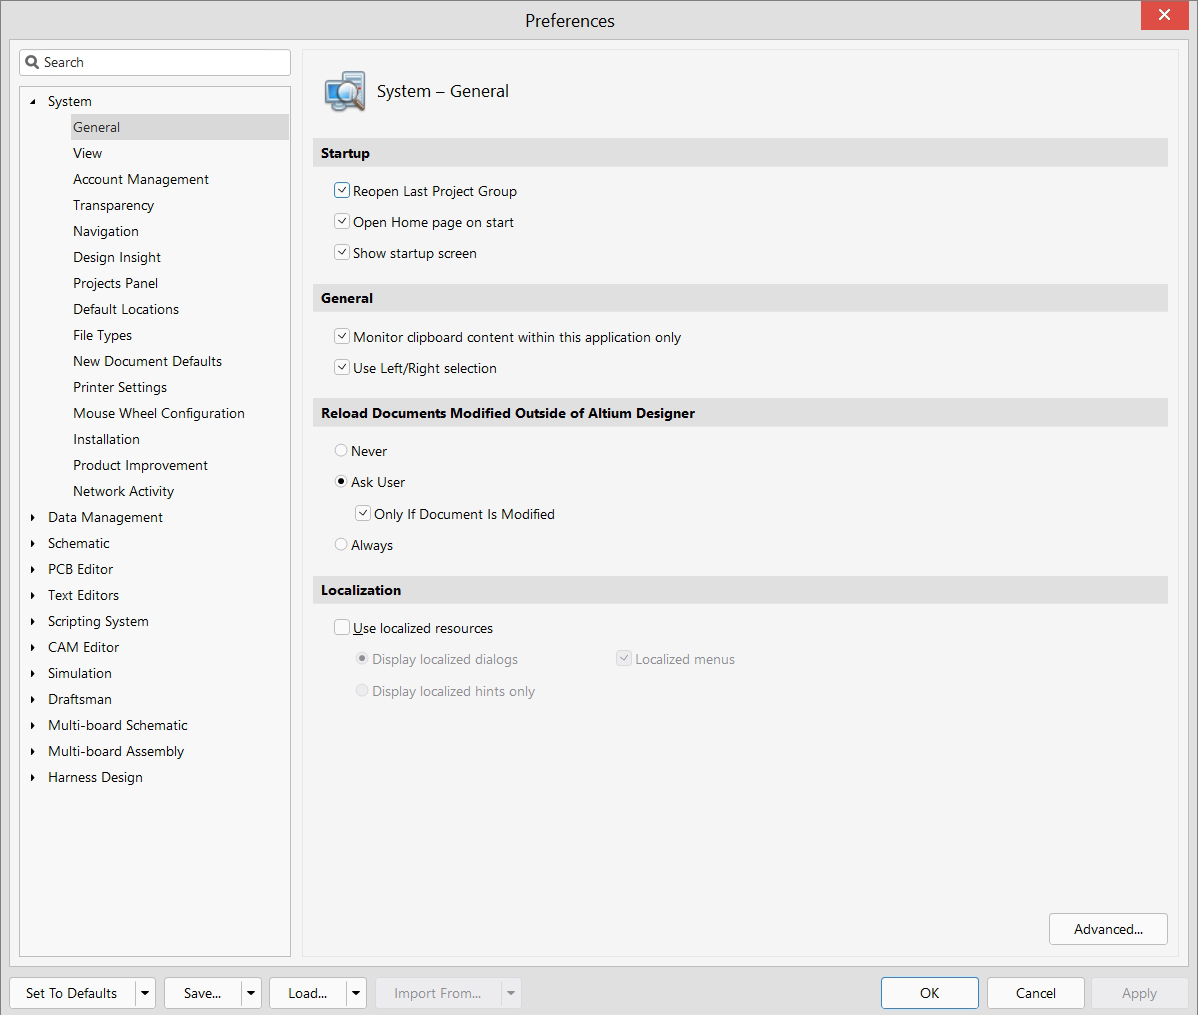Expand the Schematic tree node
1198x1015 pixels.
click(33, 543)
